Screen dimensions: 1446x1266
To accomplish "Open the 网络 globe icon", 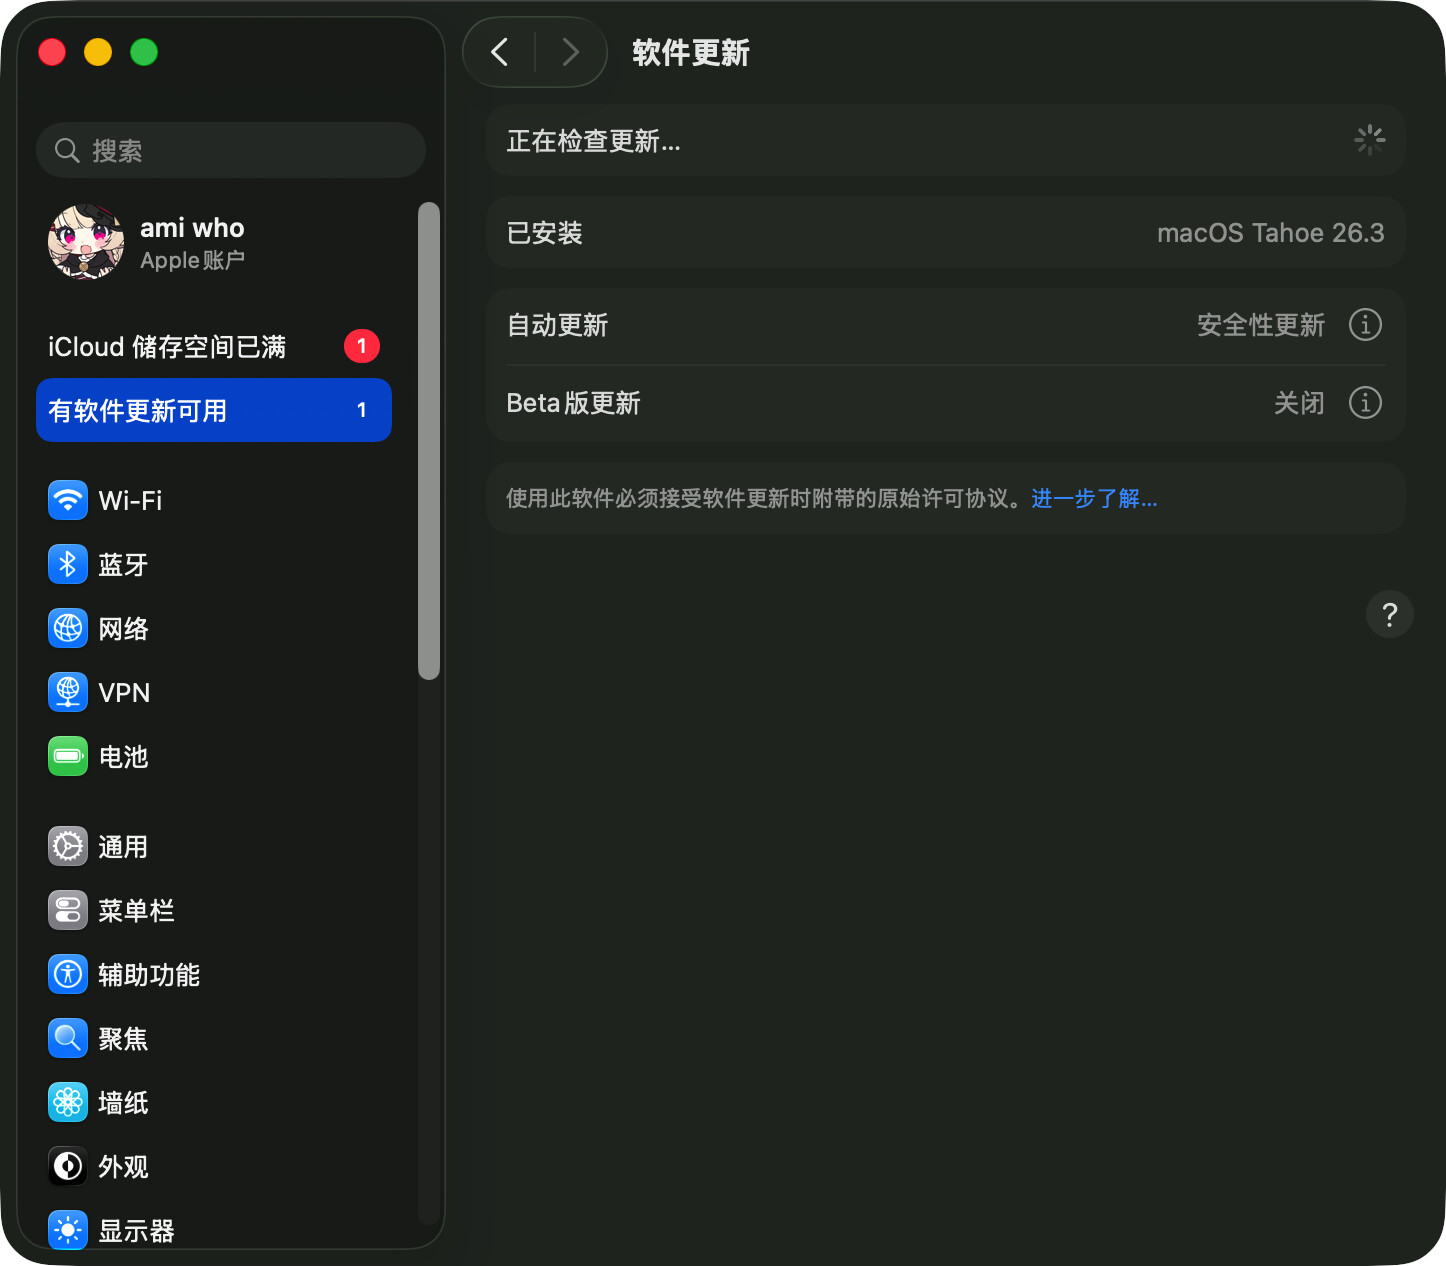I will click(68, 628).
